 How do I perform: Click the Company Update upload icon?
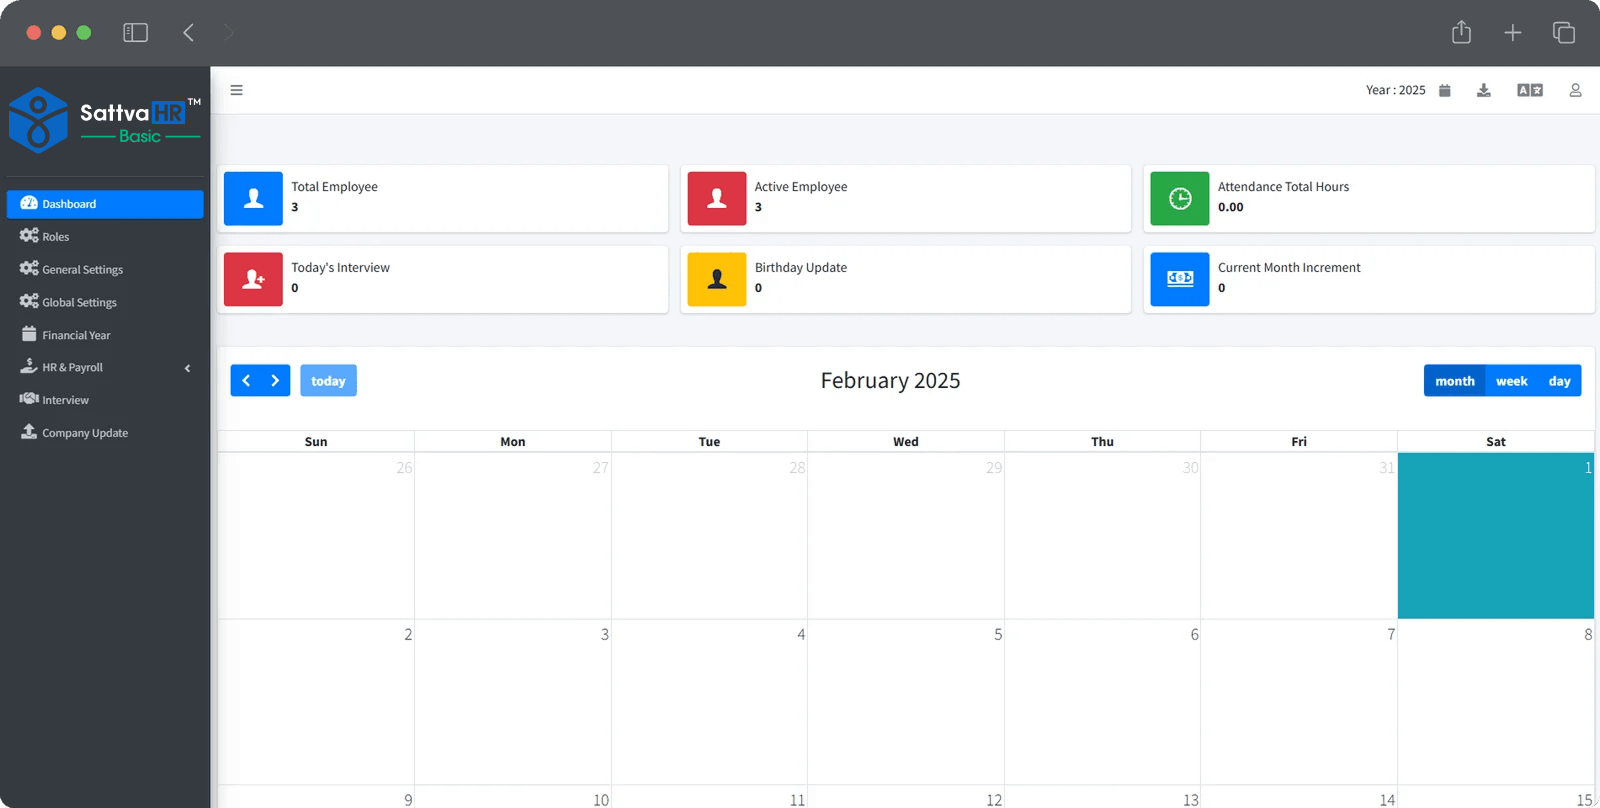(29, 432)
